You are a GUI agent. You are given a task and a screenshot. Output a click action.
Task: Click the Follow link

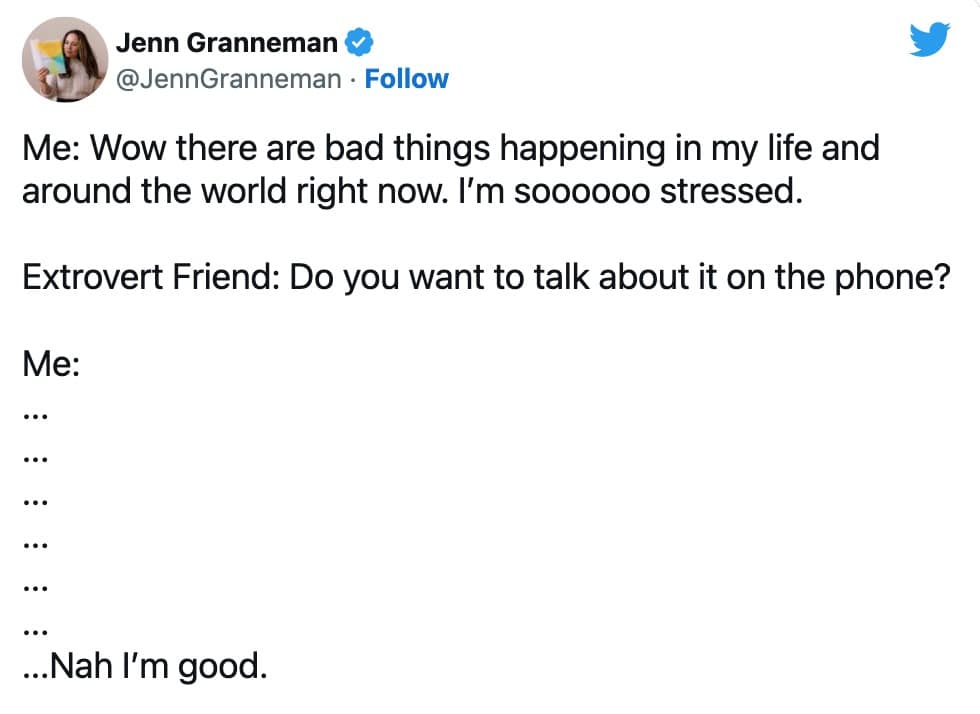pos(406,79)
